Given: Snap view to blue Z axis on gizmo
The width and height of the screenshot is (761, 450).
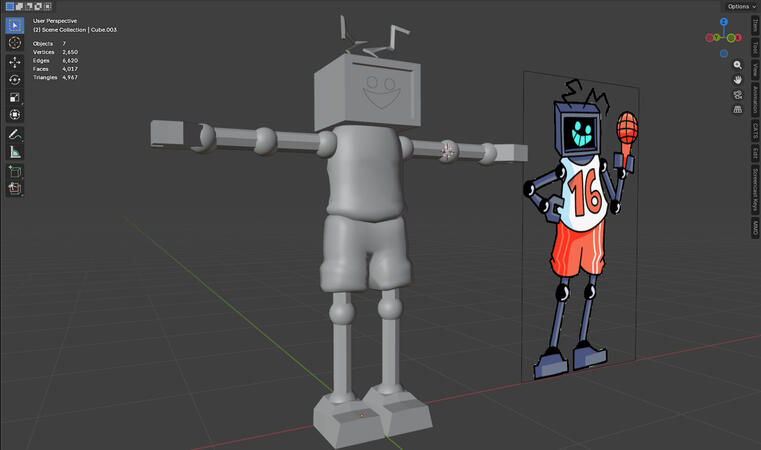Looking at the screenshot, I should coord(724,22).
